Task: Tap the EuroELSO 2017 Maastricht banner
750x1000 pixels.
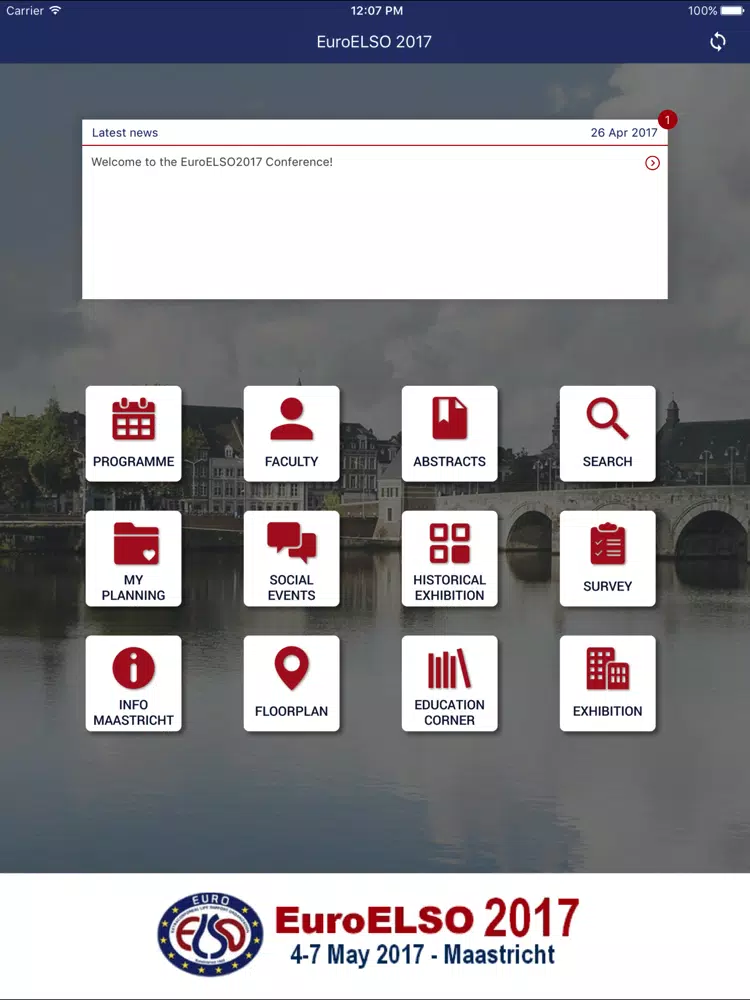Action: tap(375, 935)
